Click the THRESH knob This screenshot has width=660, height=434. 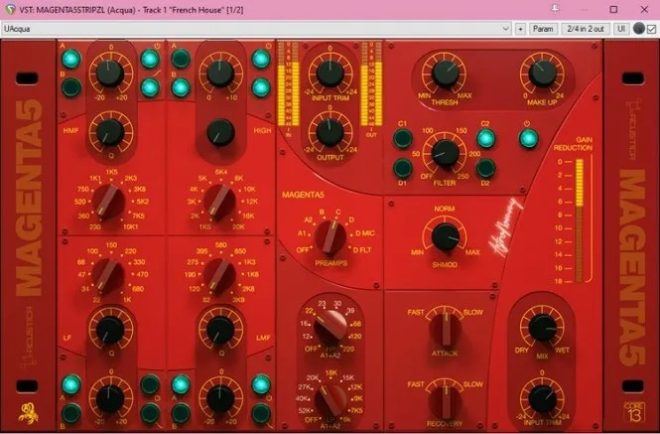click(445, 73)
